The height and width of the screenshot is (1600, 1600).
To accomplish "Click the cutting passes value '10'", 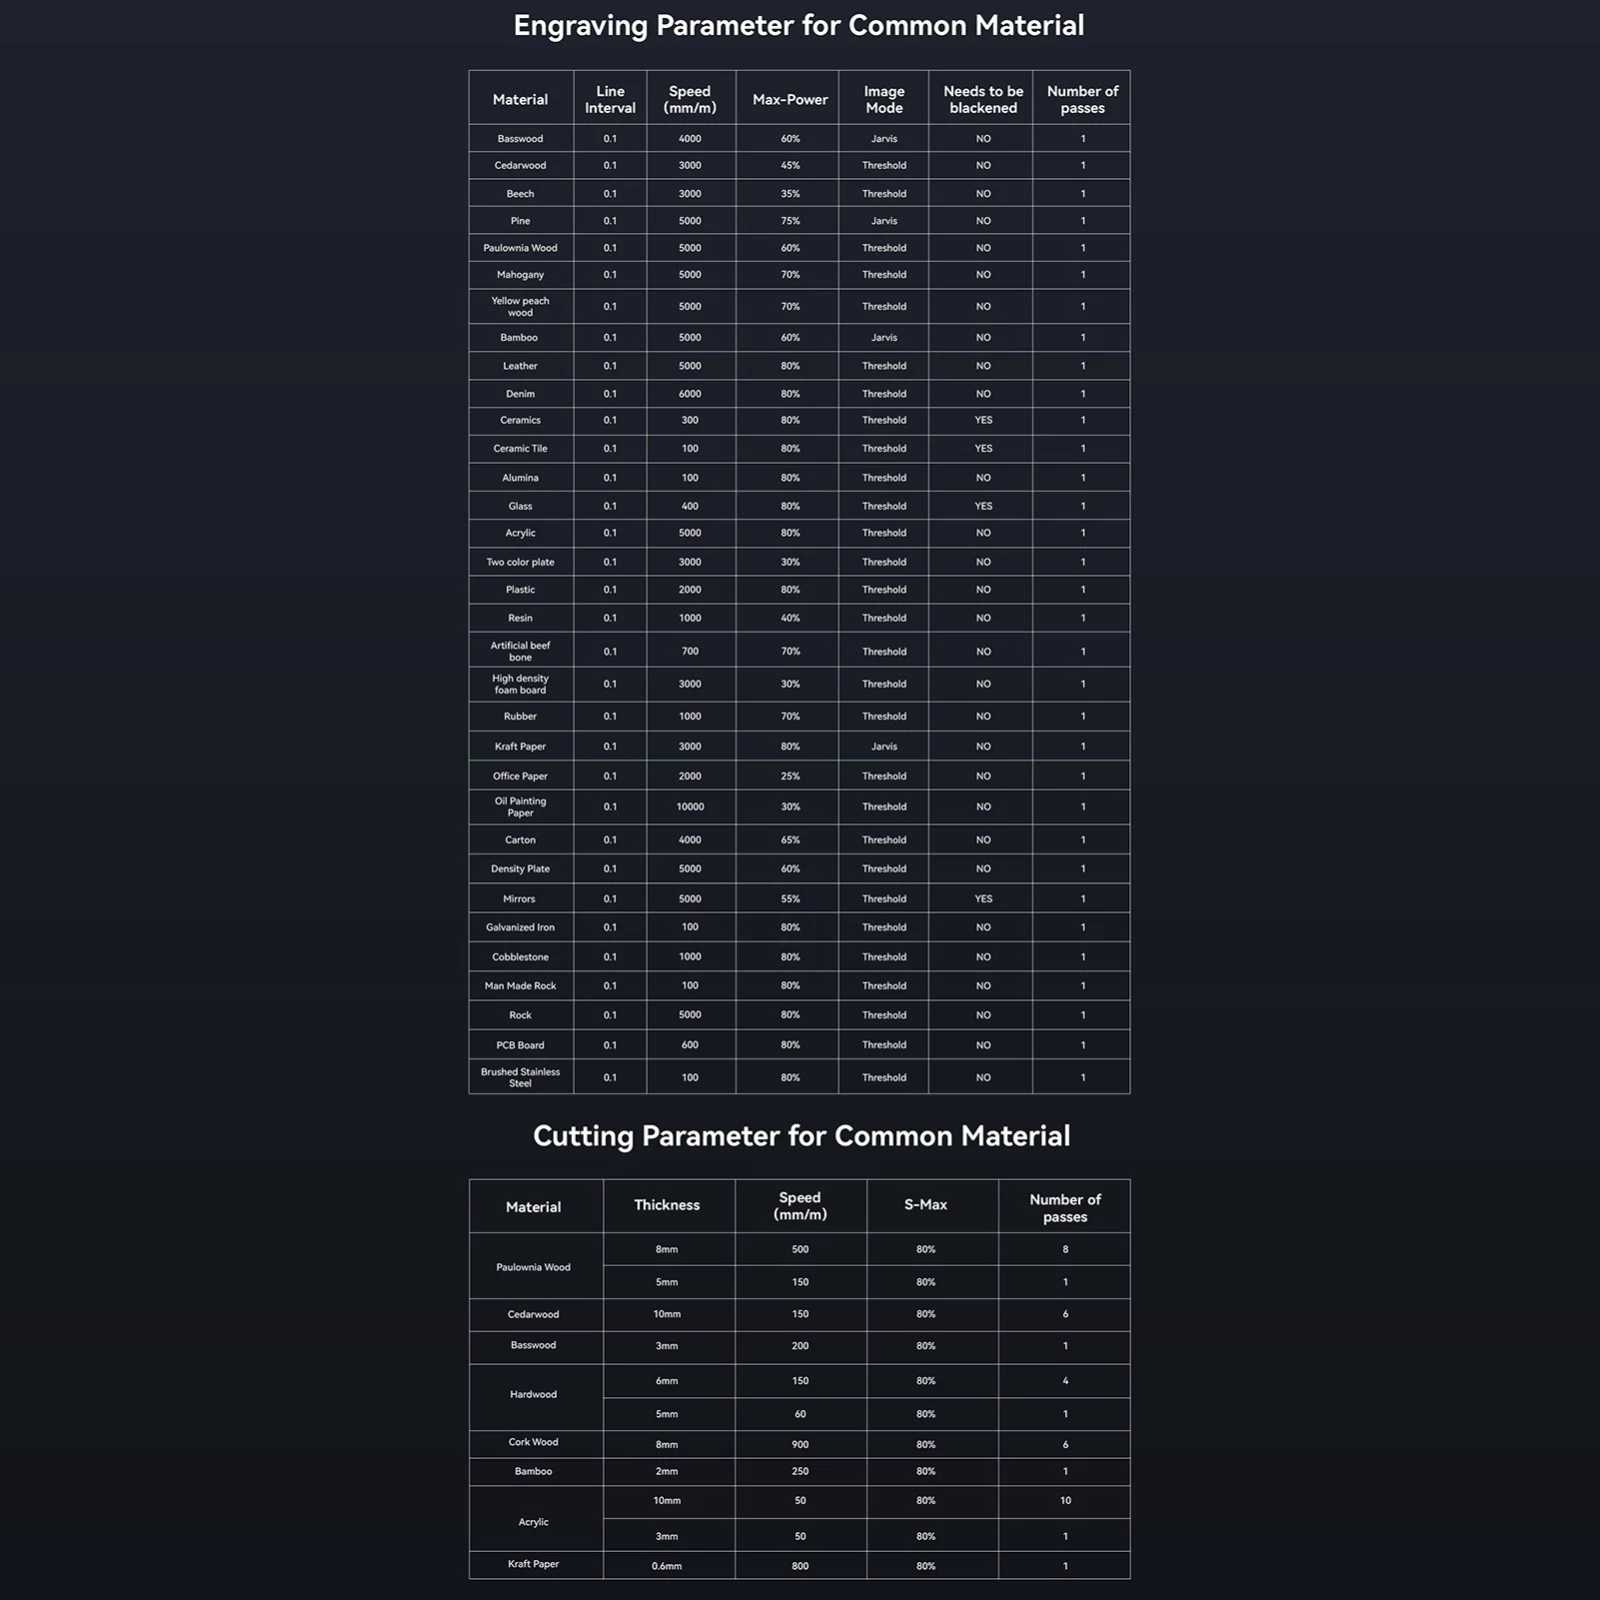I will point(1065,1501).
